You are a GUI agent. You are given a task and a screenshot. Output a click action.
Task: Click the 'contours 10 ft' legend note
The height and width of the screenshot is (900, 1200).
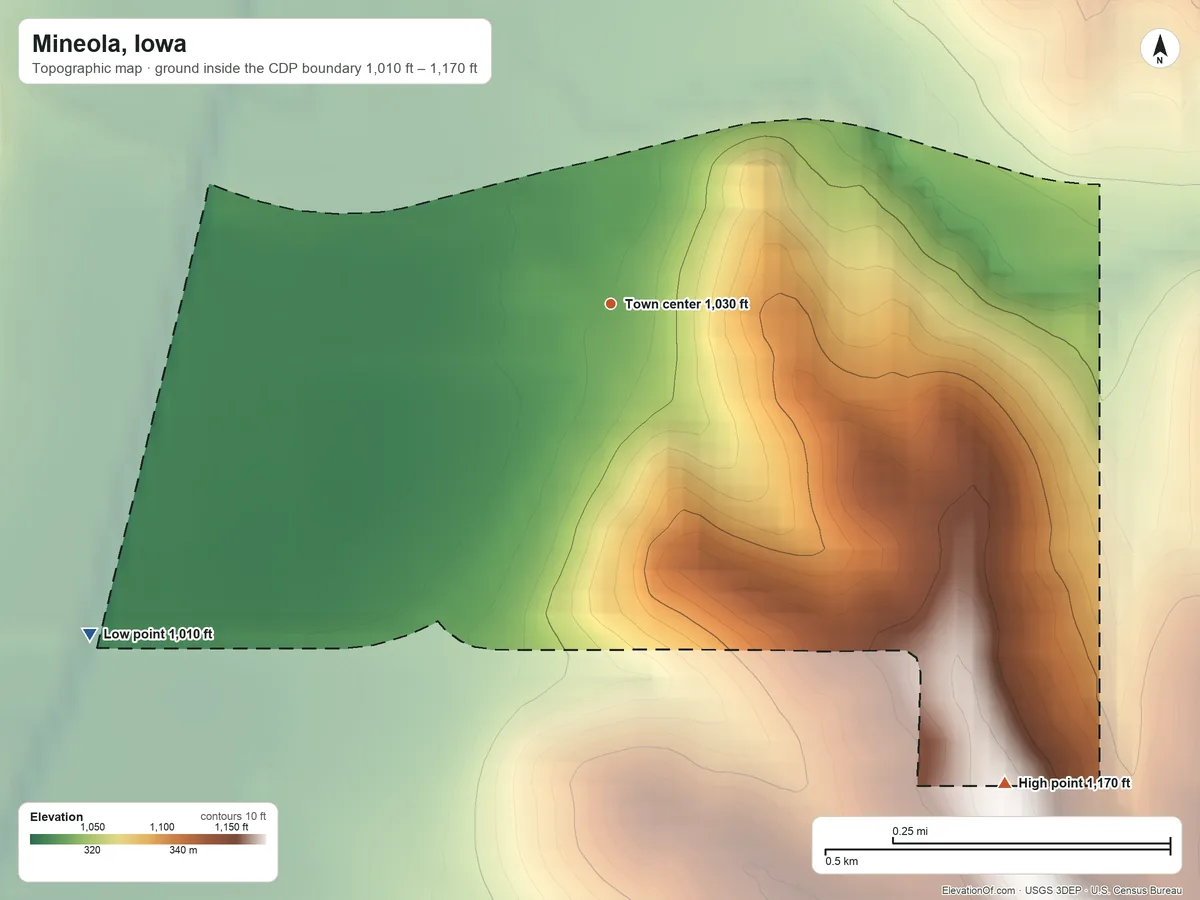click(x=233, y=816)
